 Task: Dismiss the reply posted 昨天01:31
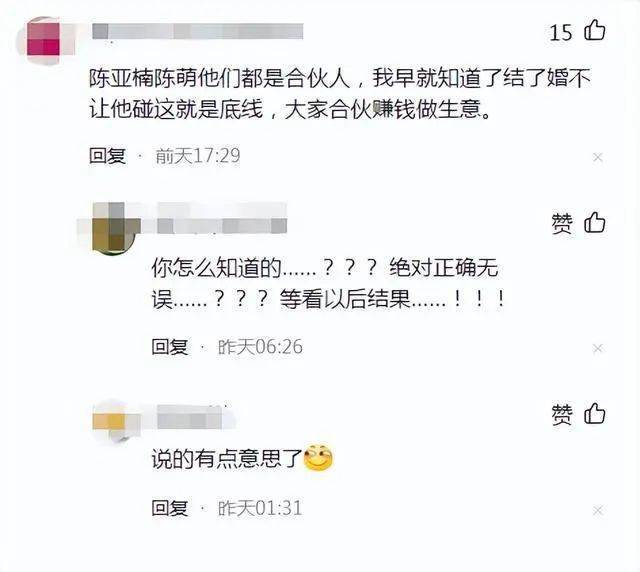(x=598, y=510)
